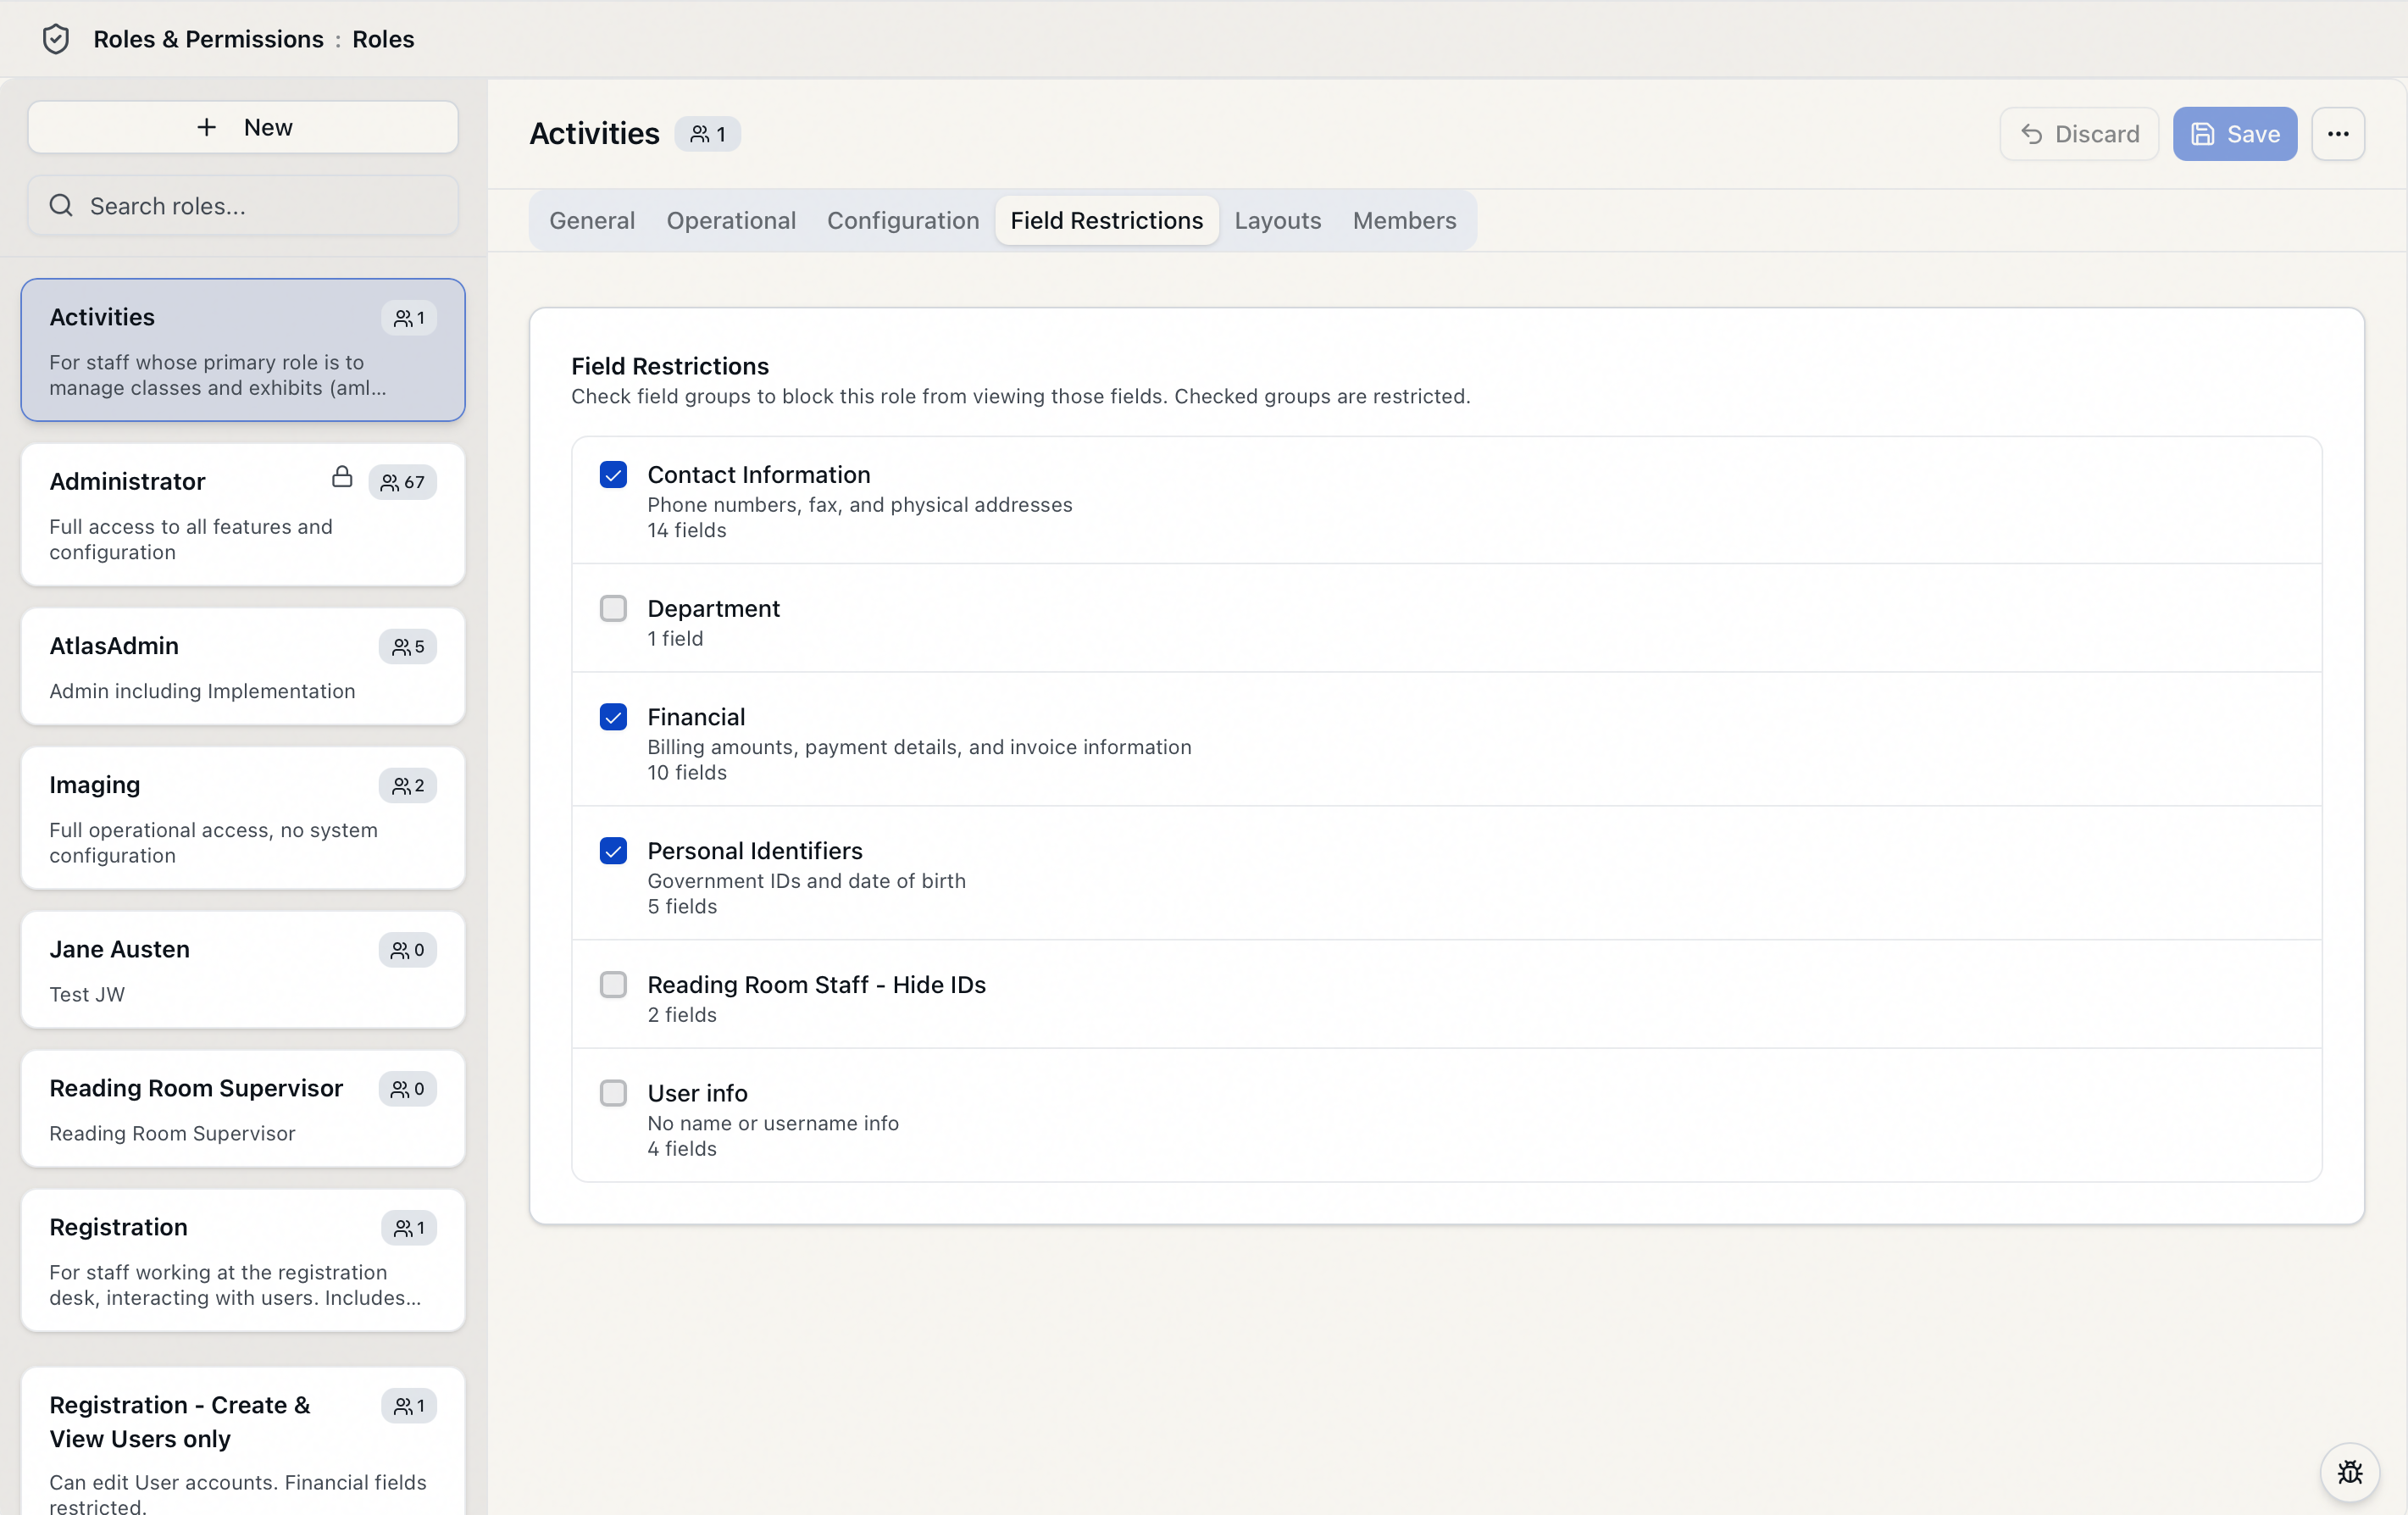Click the magnifier icon in search roles box
The width and height of the screenshot is (2408, 1515).
click(x=62, y=206)
